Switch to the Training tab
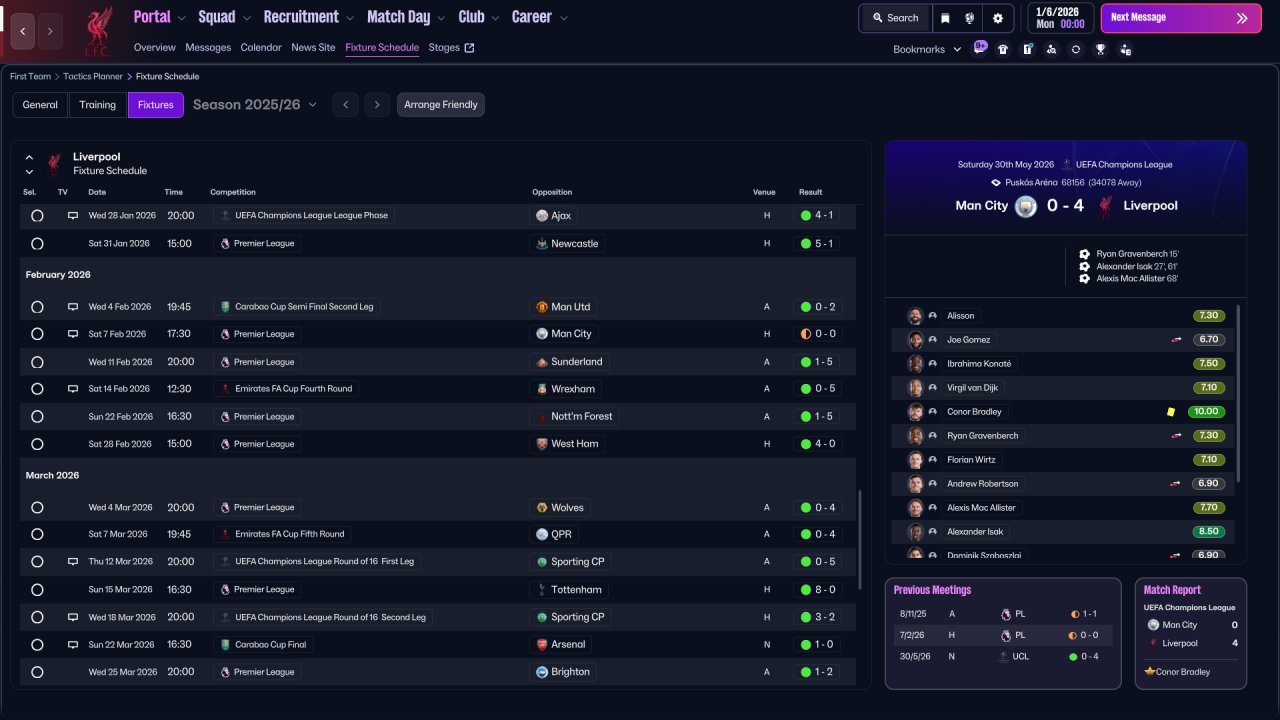Viewport: 1280px width, 720px height. (98, 105)
